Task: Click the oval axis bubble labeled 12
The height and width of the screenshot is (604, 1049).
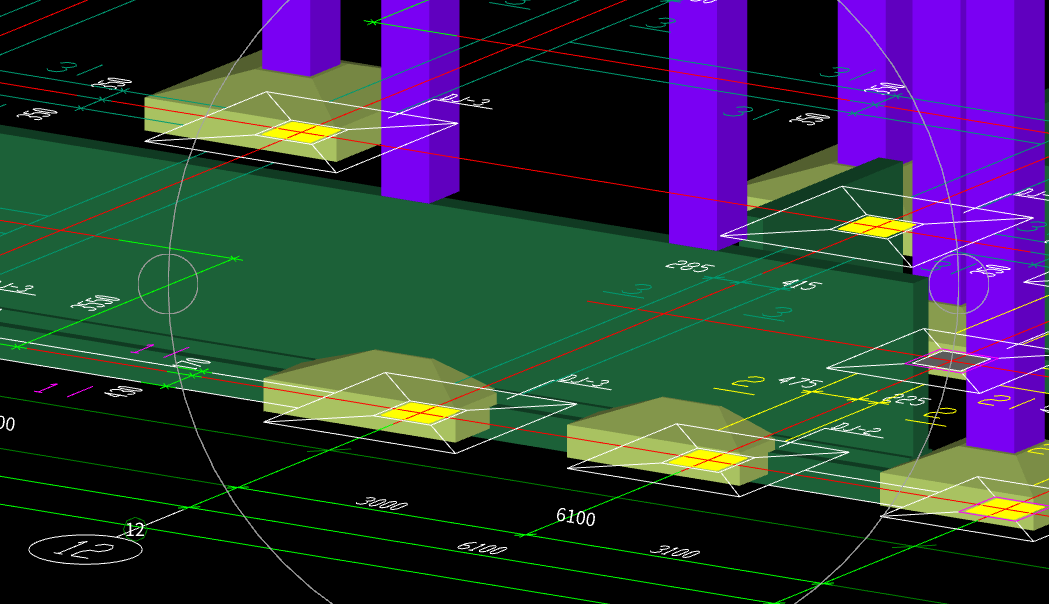Action: pyautogui.click(x=86, y=550)
